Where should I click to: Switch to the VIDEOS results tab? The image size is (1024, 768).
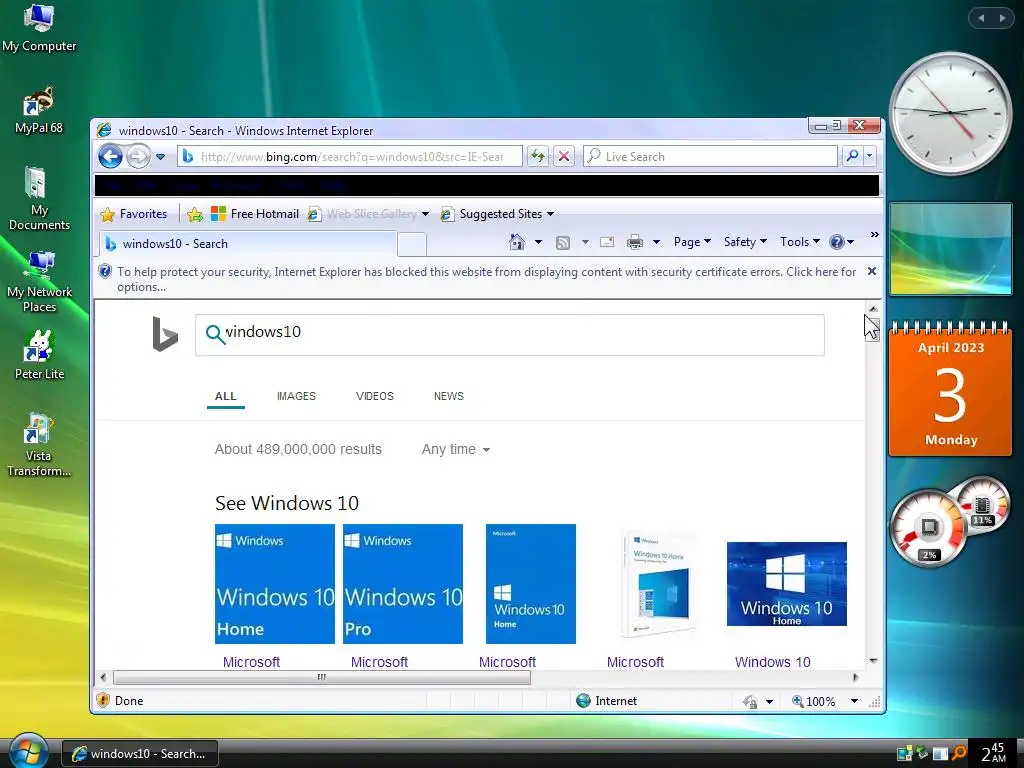coord(375,396)
